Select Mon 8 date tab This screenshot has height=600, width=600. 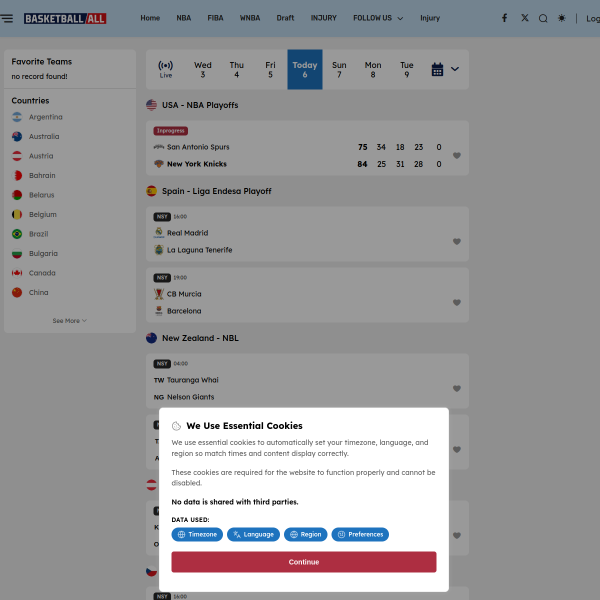tap(373, 69)
